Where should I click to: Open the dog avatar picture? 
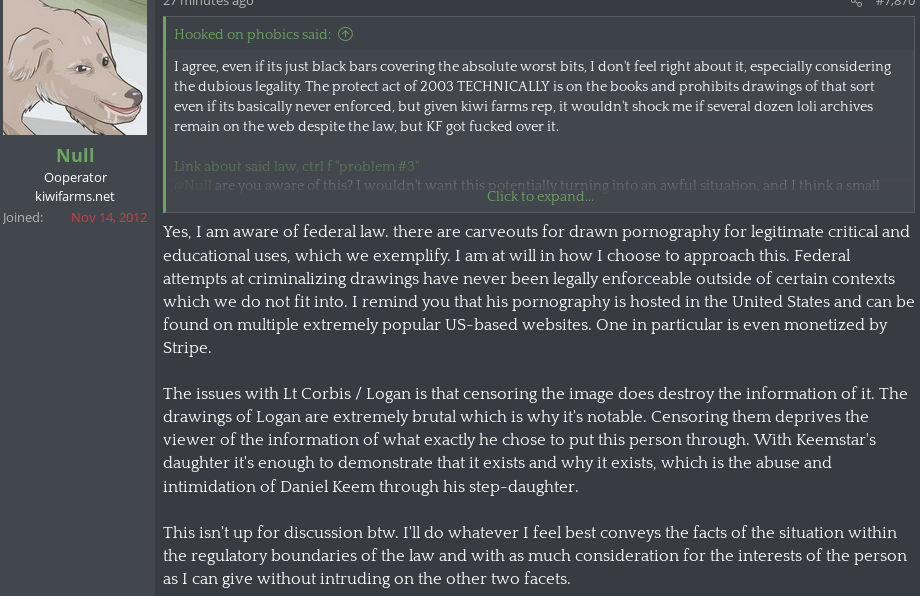click(x=75, y=66)
